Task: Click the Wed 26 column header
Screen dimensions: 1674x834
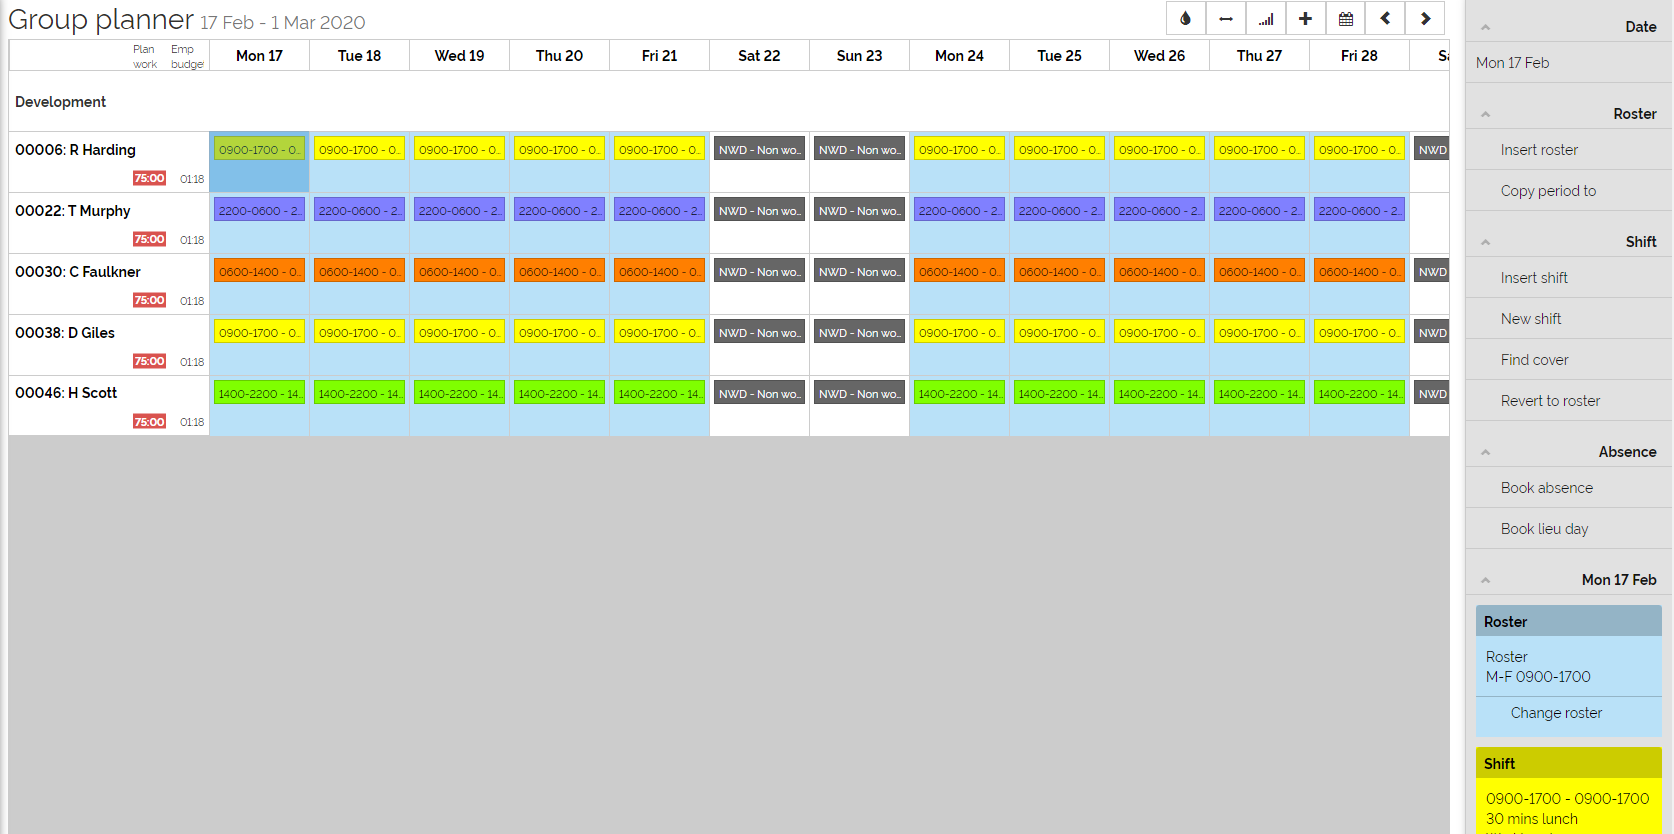Action: [1159, 56]
